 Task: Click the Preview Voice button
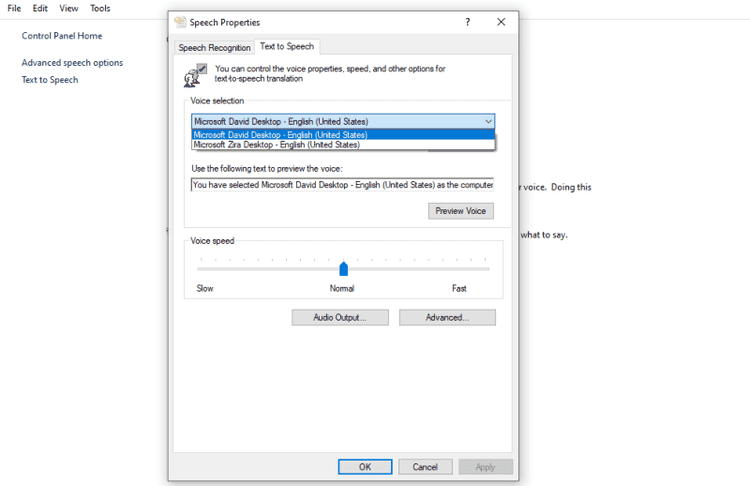(x=461, y=211)
